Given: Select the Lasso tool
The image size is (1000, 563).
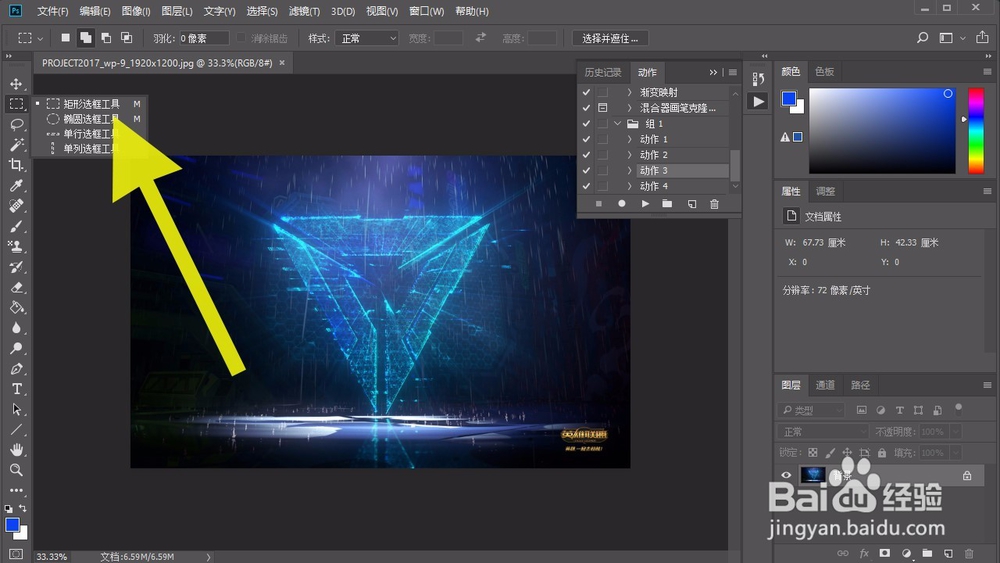Looking at the screenshot, I should [x=17, y=124].
